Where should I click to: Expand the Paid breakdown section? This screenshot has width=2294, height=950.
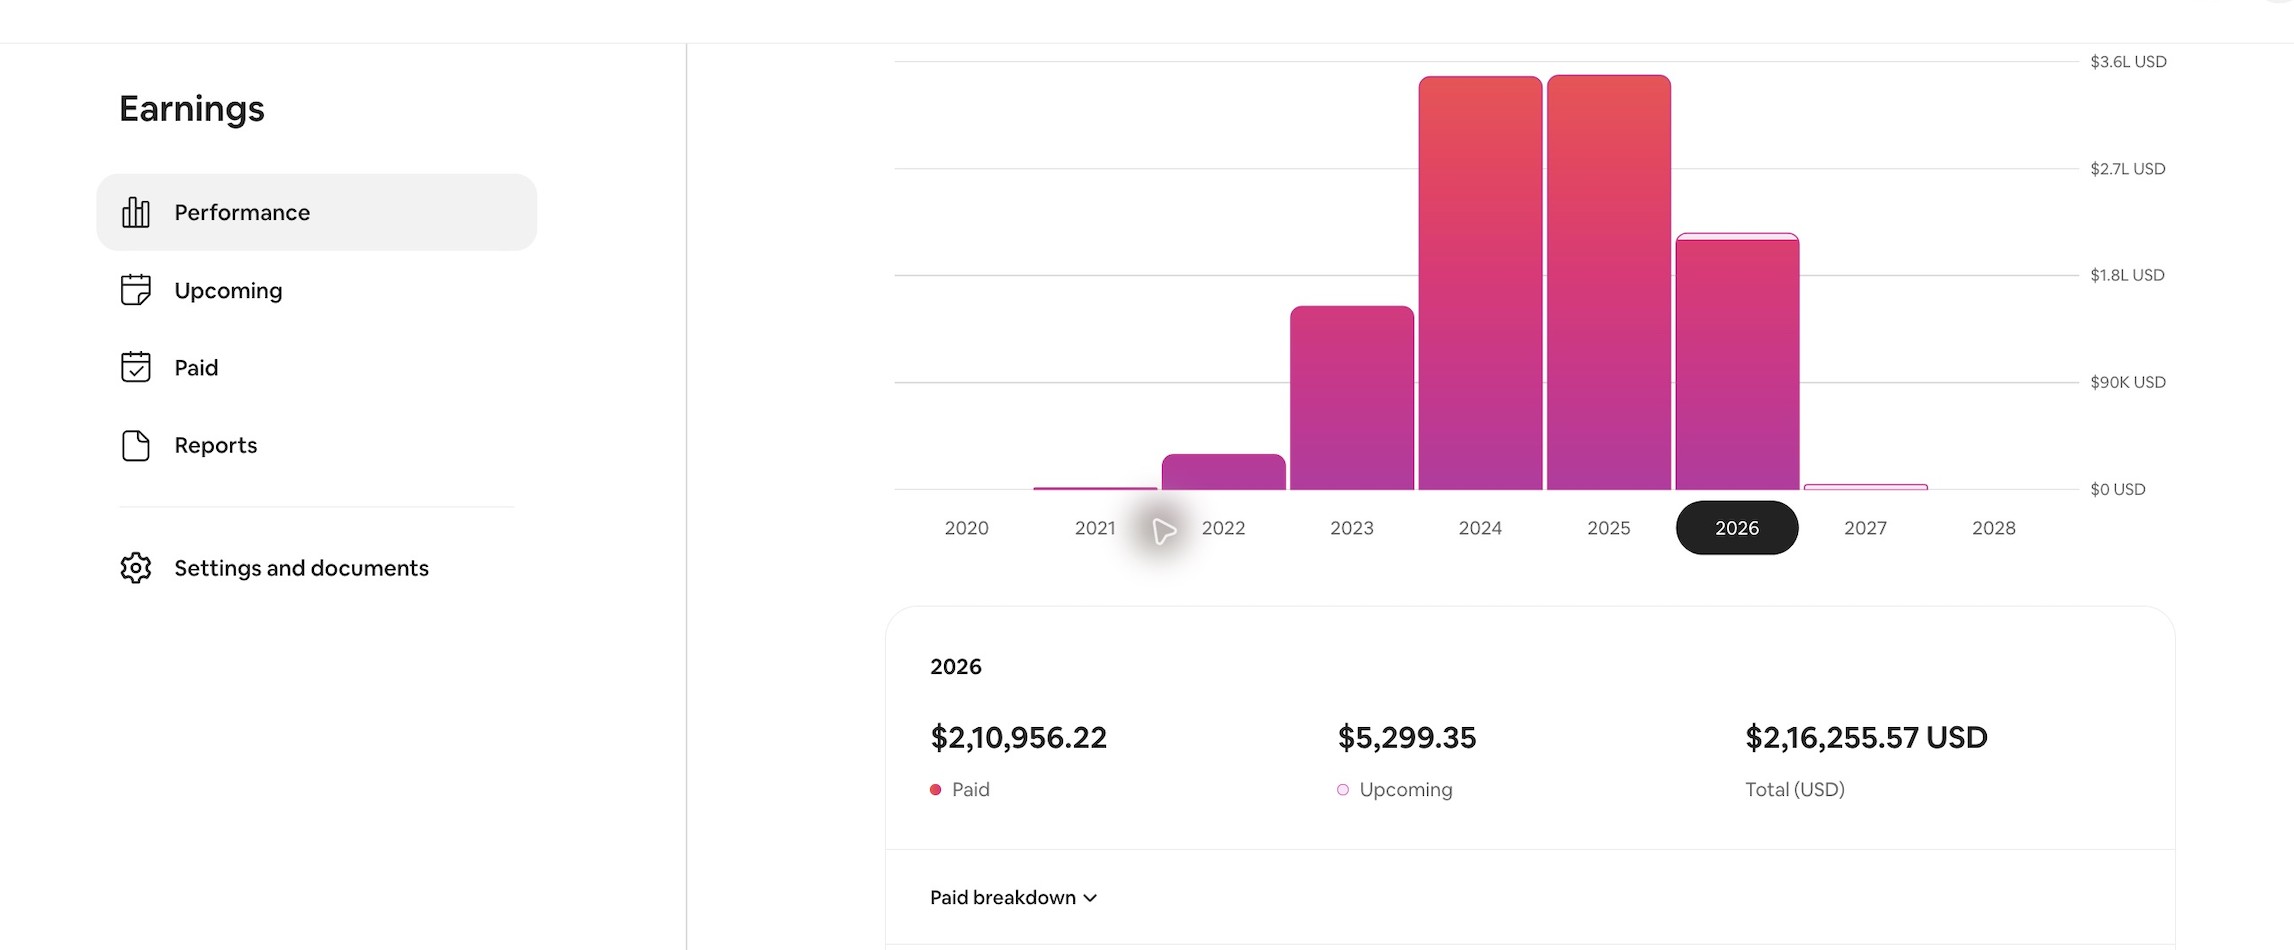[1014, 898]
